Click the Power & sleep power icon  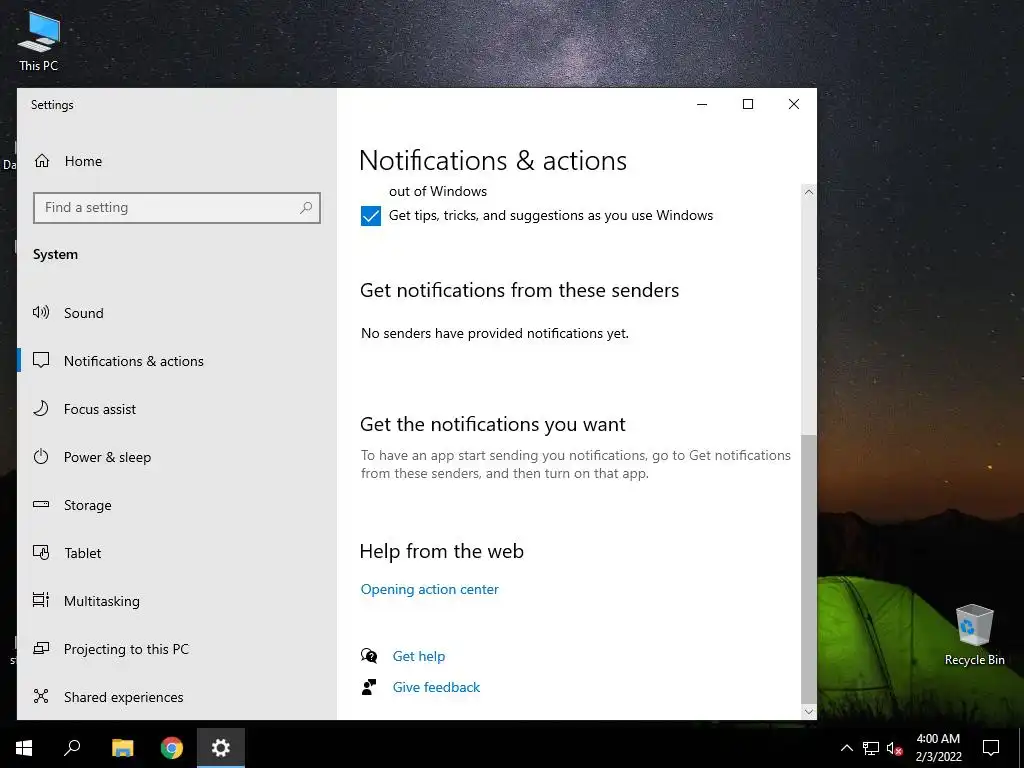pos(41,456)
